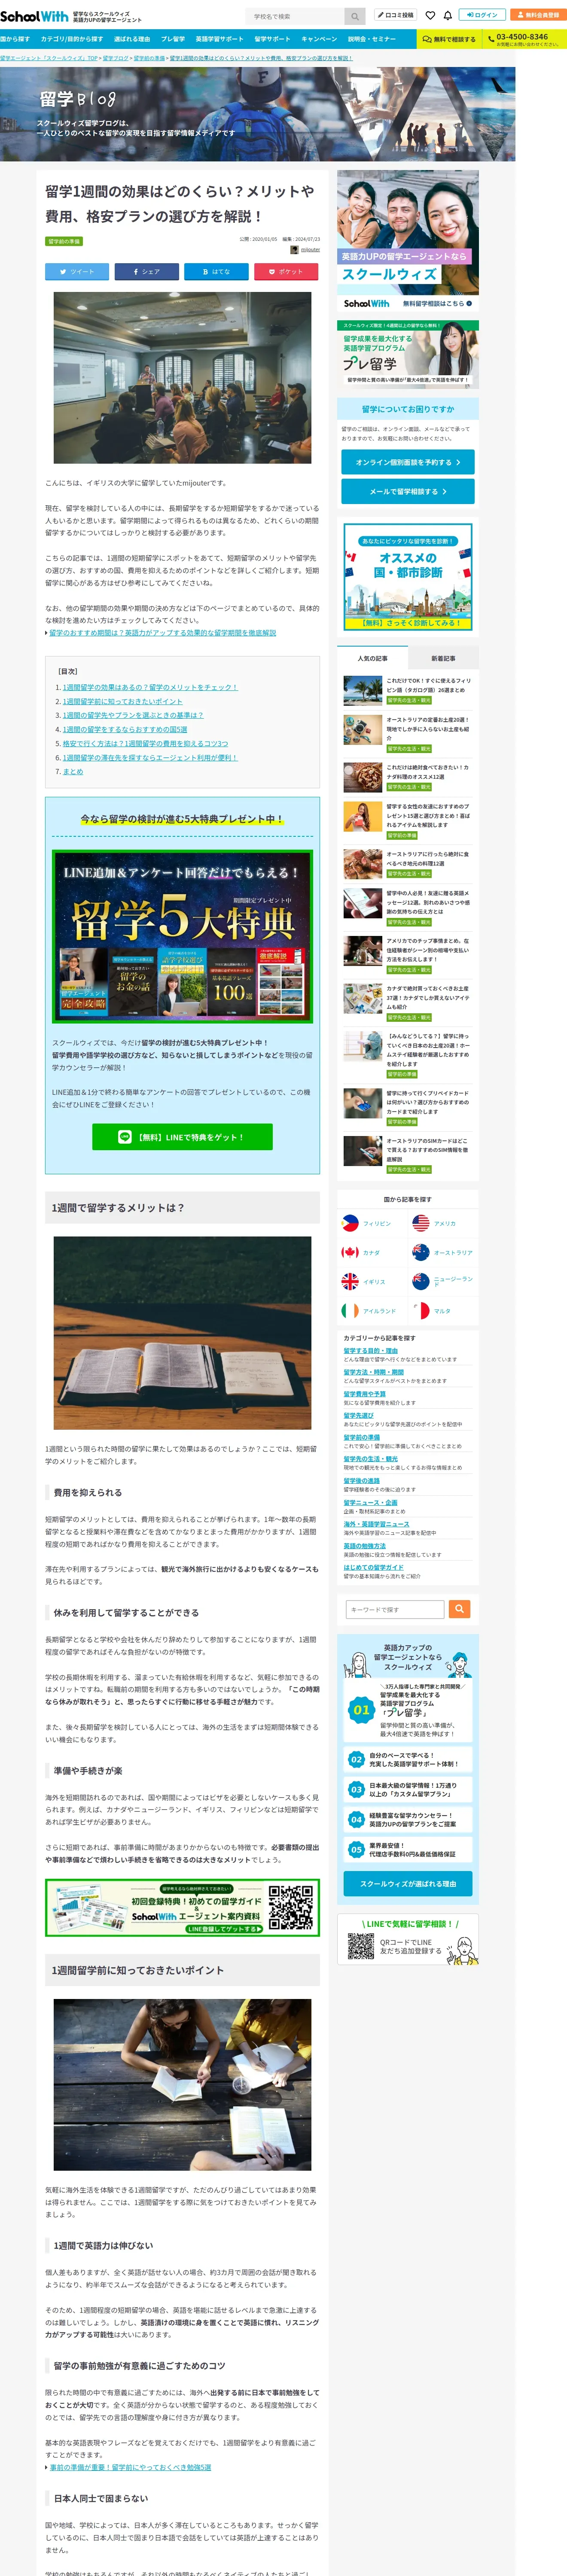Click the magnifier search button in the header
Screen dimensions: 567x2576
click(x=355, y=16)
